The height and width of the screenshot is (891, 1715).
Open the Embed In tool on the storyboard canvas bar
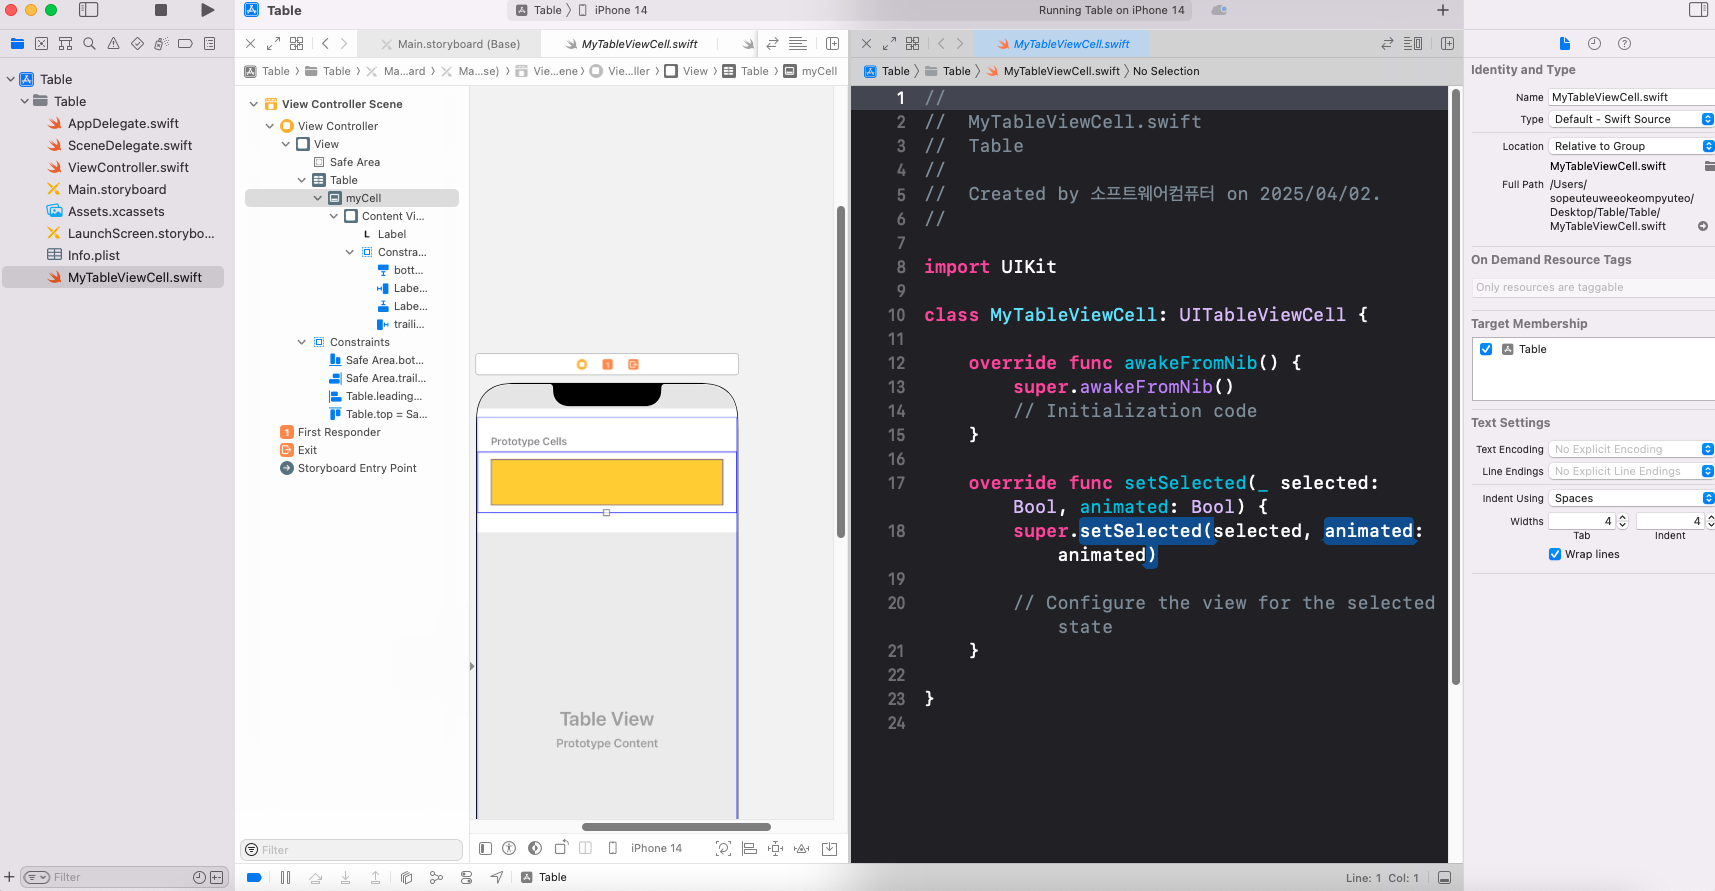pos(829,849)
